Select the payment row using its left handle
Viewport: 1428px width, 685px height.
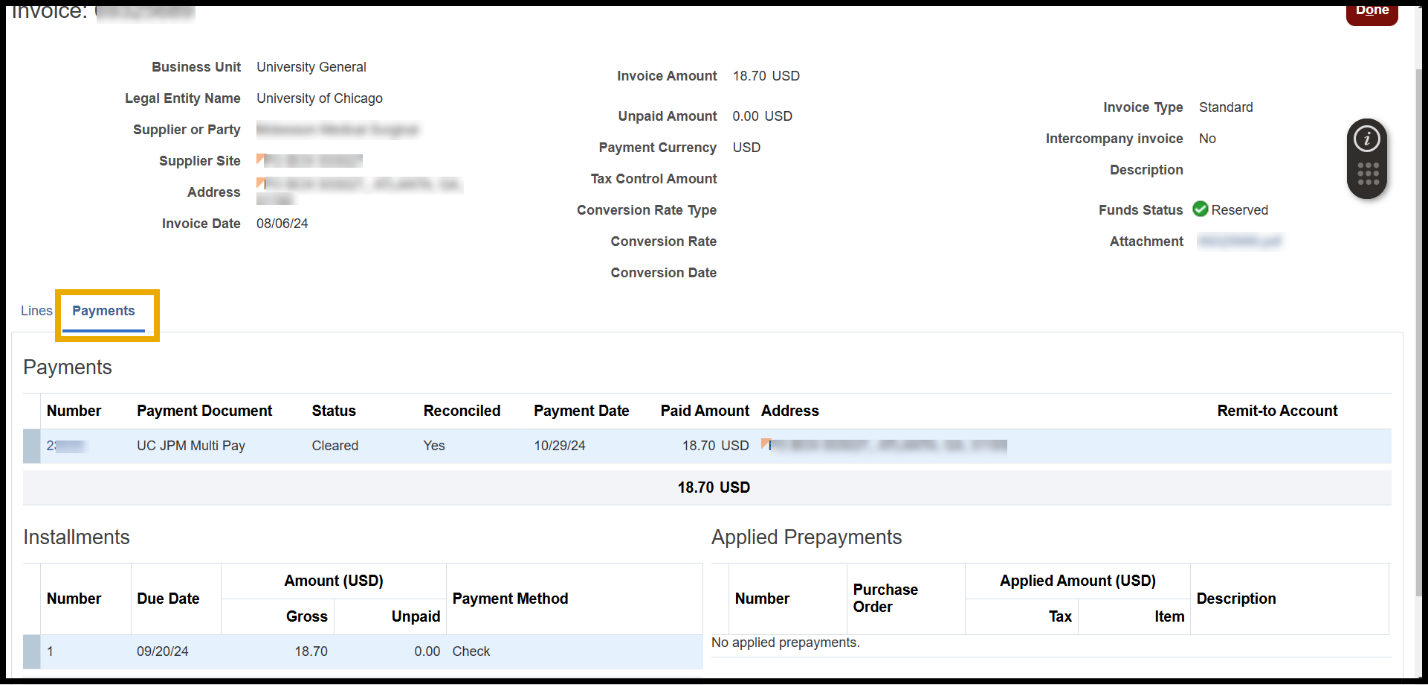click(31, 446)
